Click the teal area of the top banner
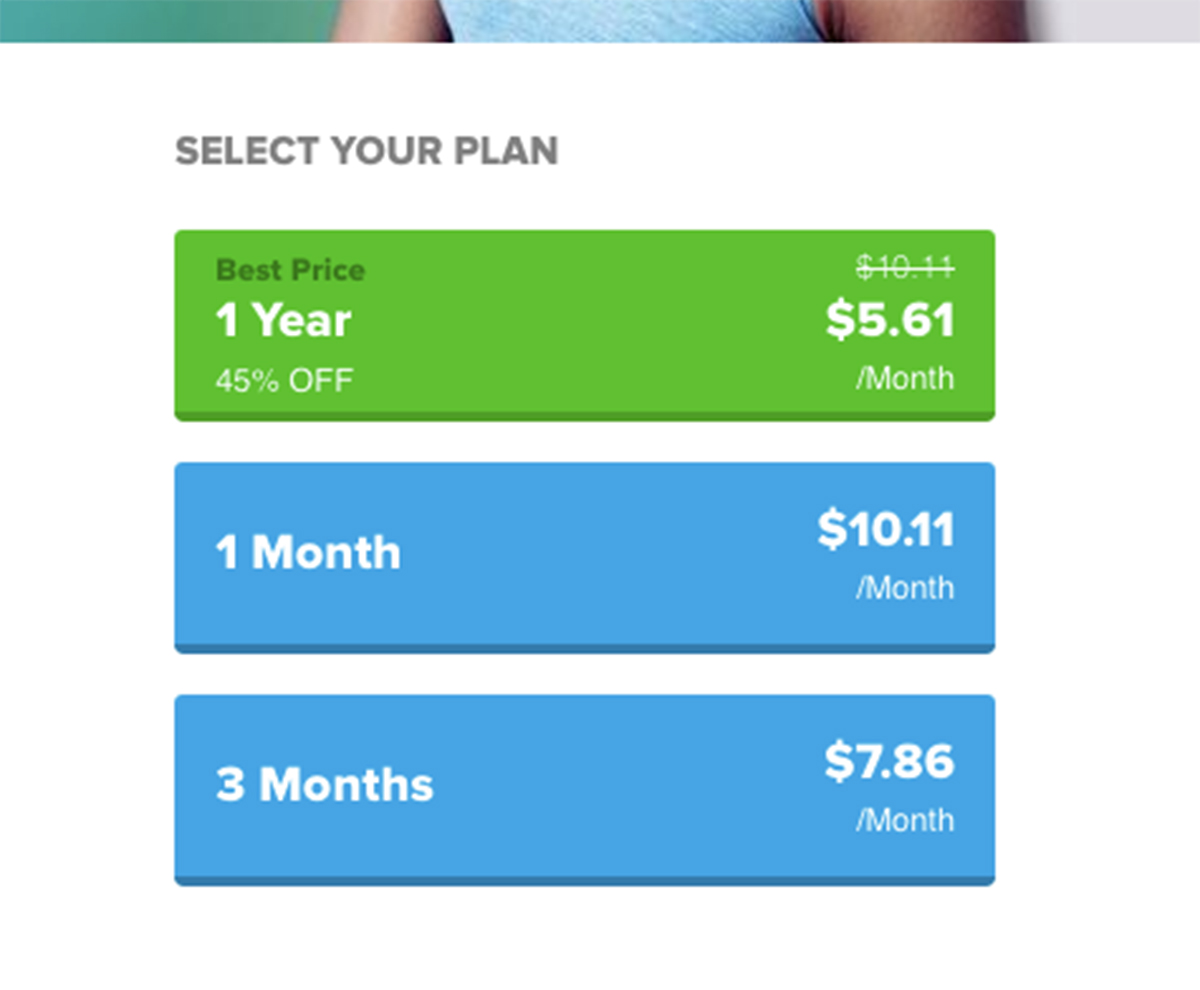 pyautogui.click(x=150, y=20)
